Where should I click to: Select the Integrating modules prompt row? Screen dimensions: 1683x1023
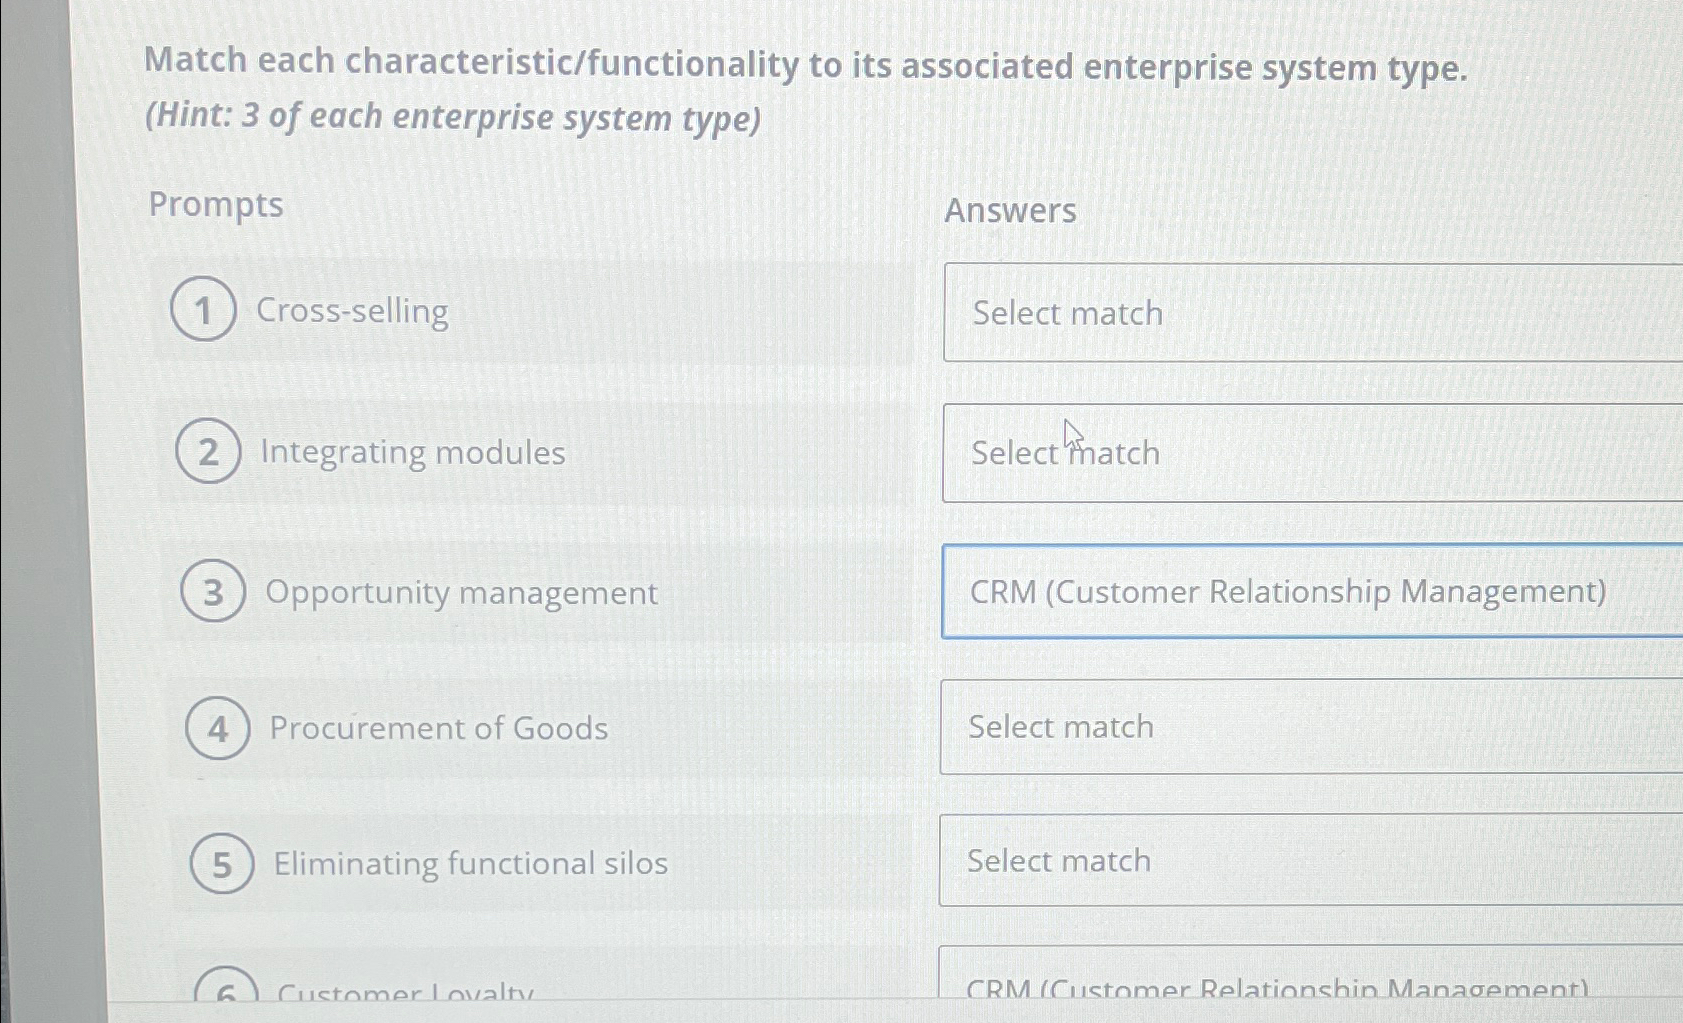coord(500,452)
